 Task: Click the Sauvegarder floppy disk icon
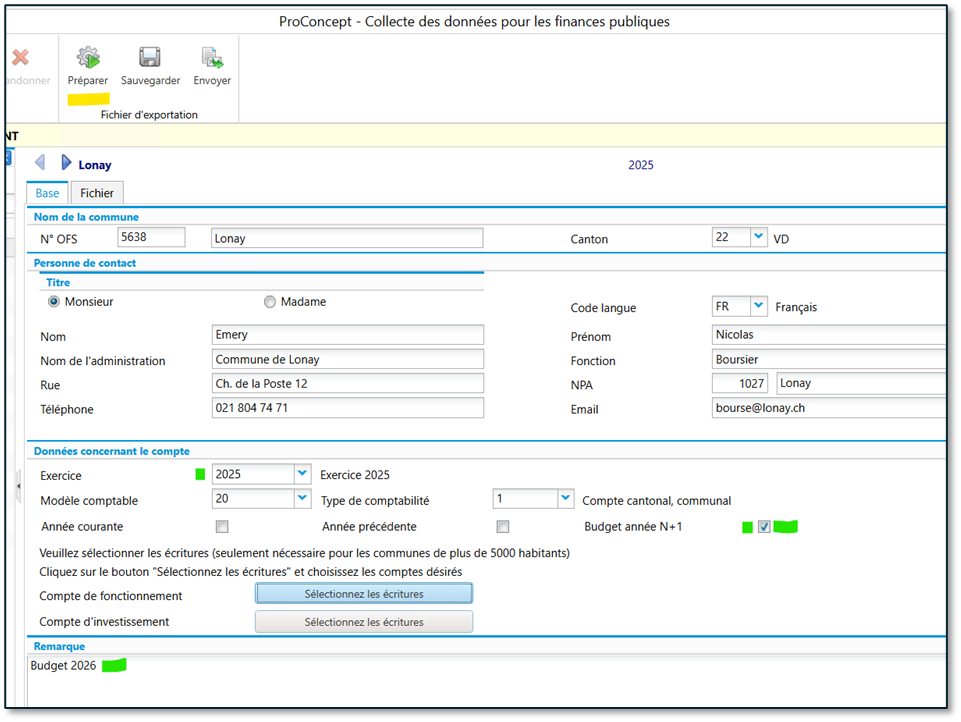150,58
